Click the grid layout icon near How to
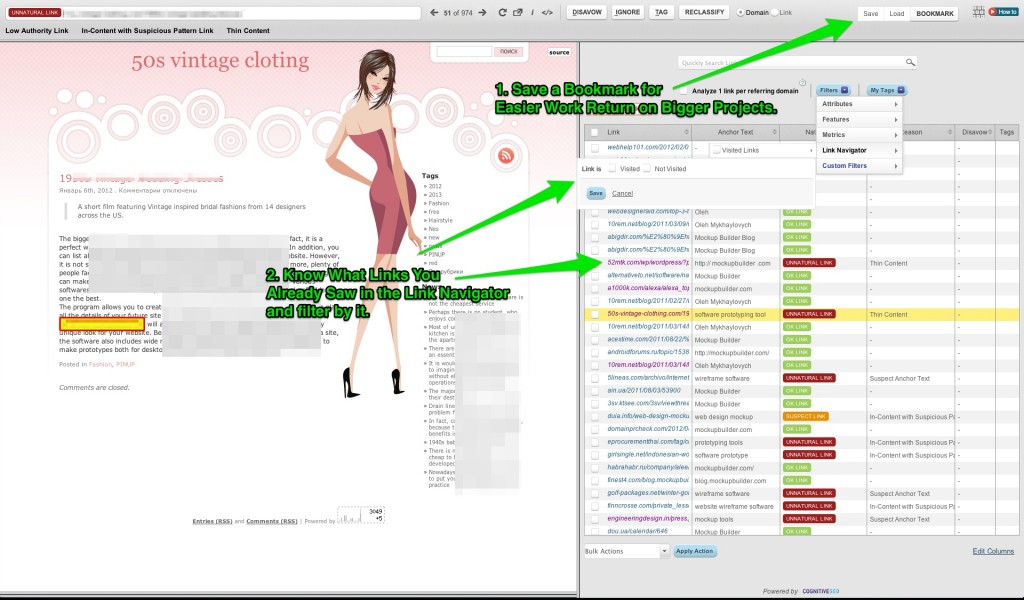Screen dimensions: 1024x600 [x=978, y=12]
